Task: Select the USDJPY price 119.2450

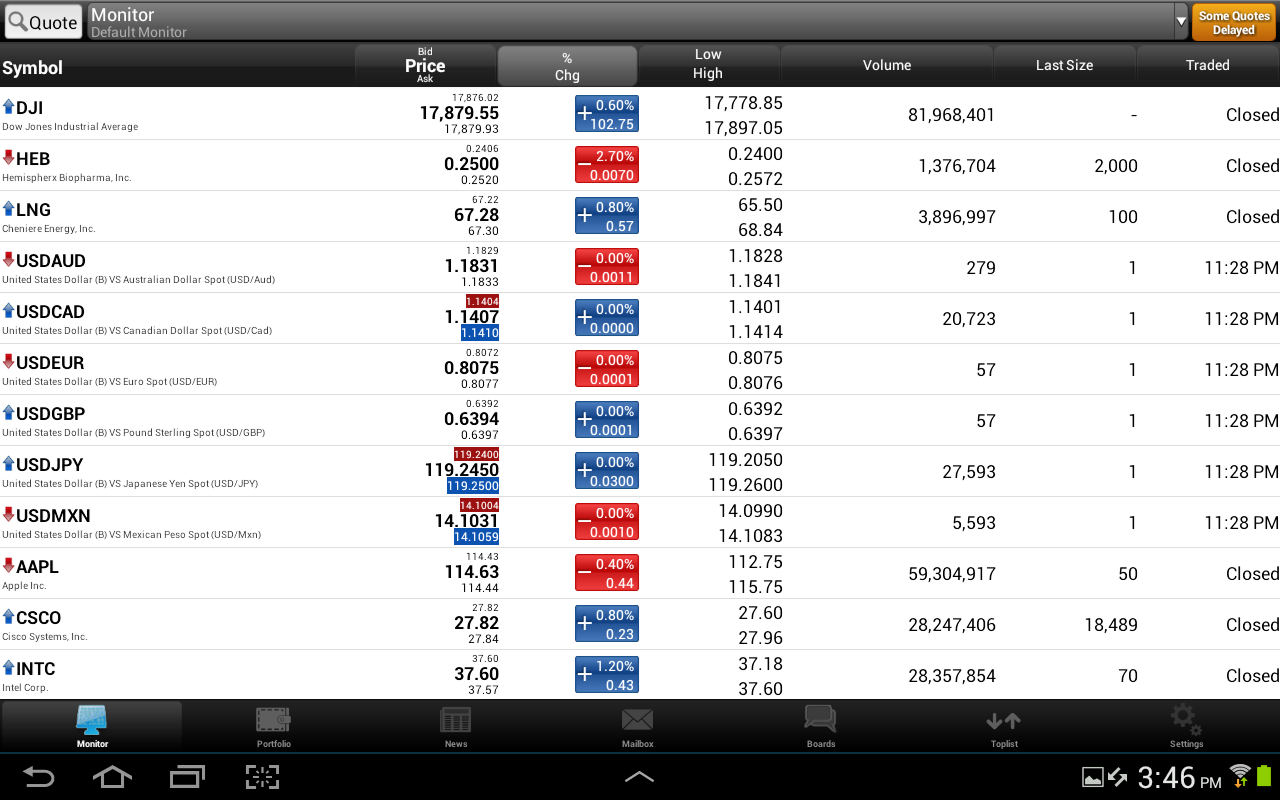Action: pos(462,470)
